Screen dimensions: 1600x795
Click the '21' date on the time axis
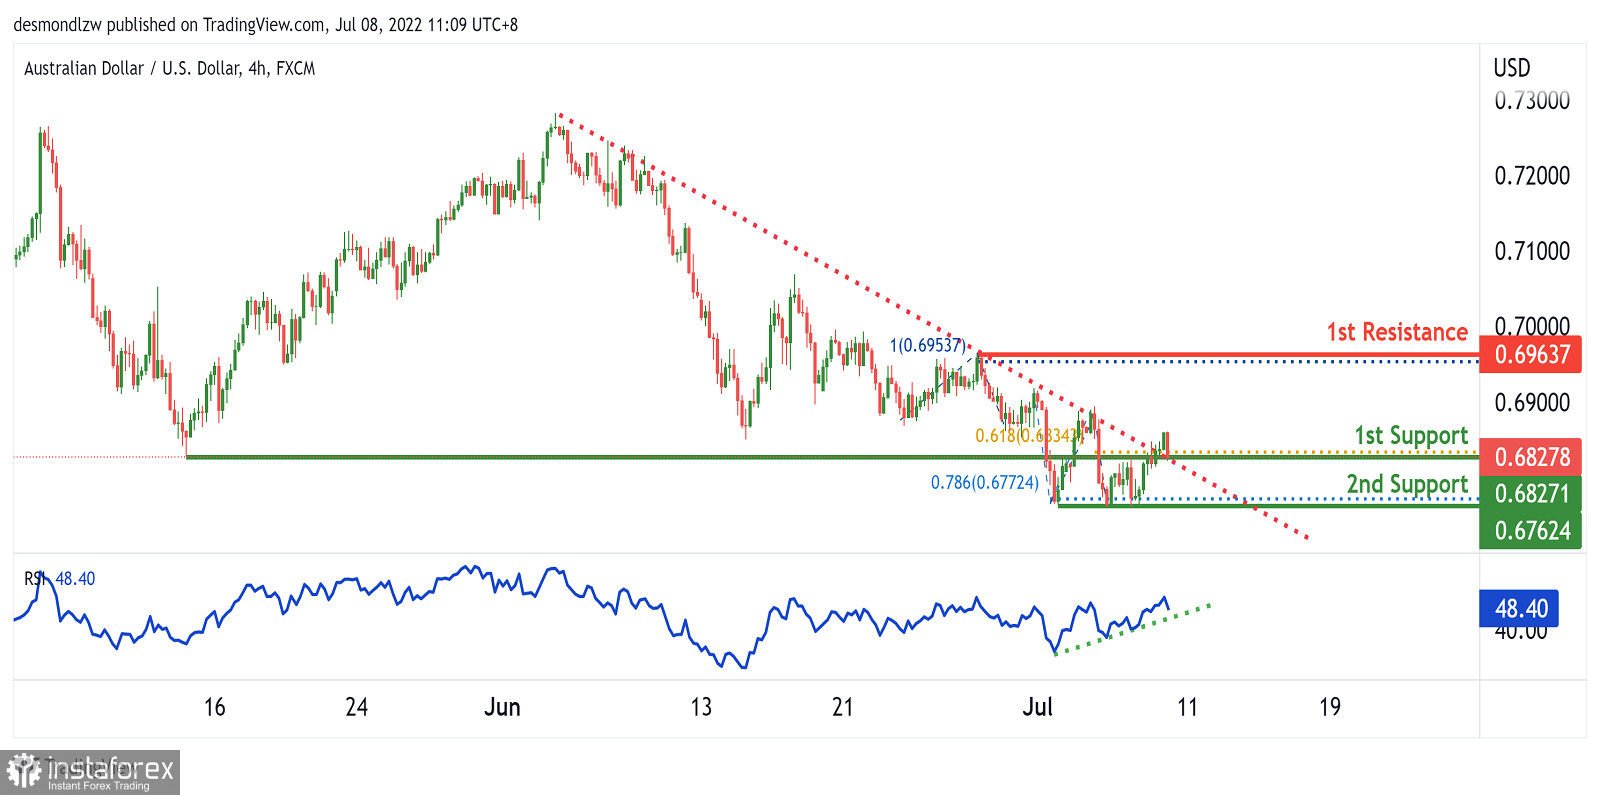pos(843,707)
